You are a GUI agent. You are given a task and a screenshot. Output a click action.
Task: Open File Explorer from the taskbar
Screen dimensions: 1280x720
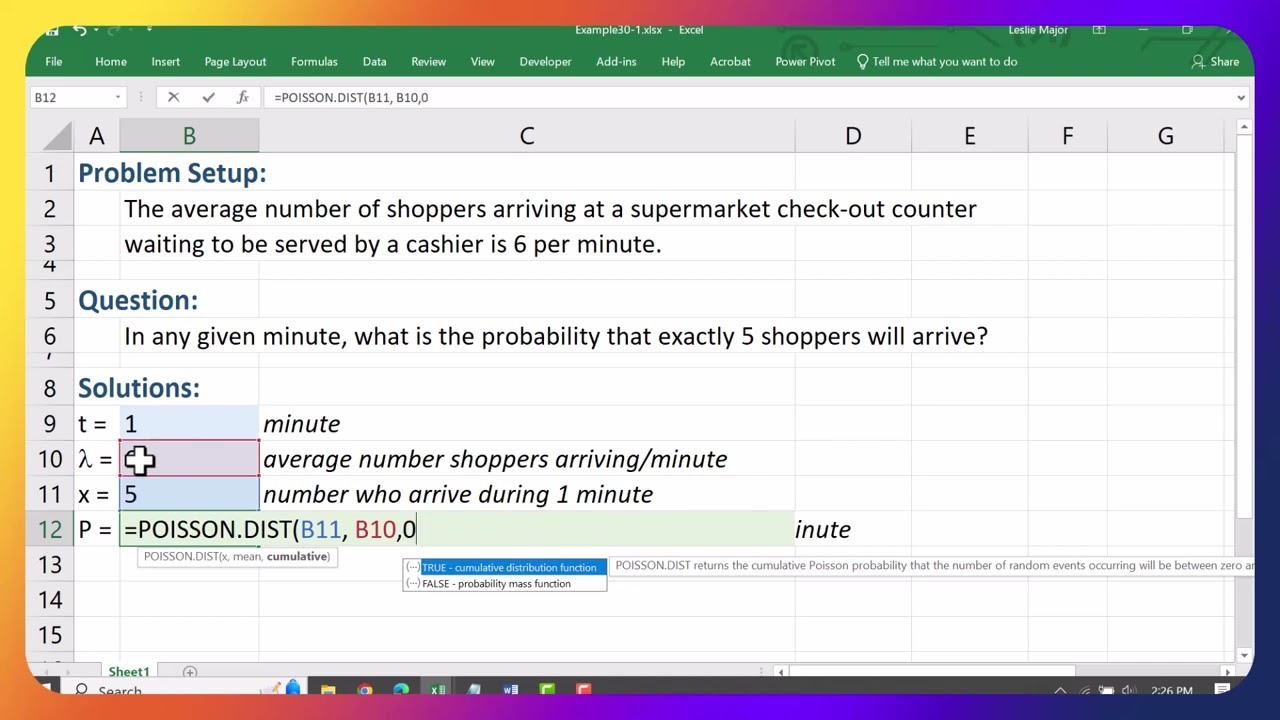click(328, 690)
